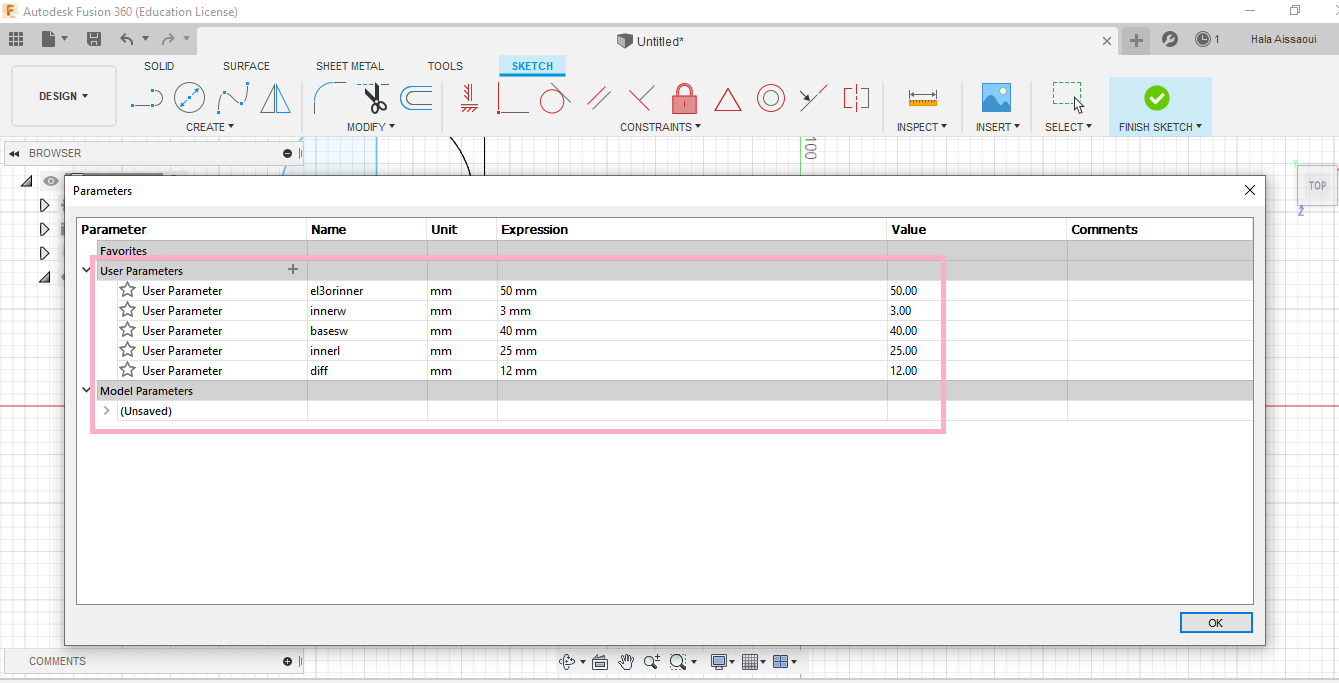Open the SELECT dropdown menu
1339x683 pixels.
(1068, 127)
